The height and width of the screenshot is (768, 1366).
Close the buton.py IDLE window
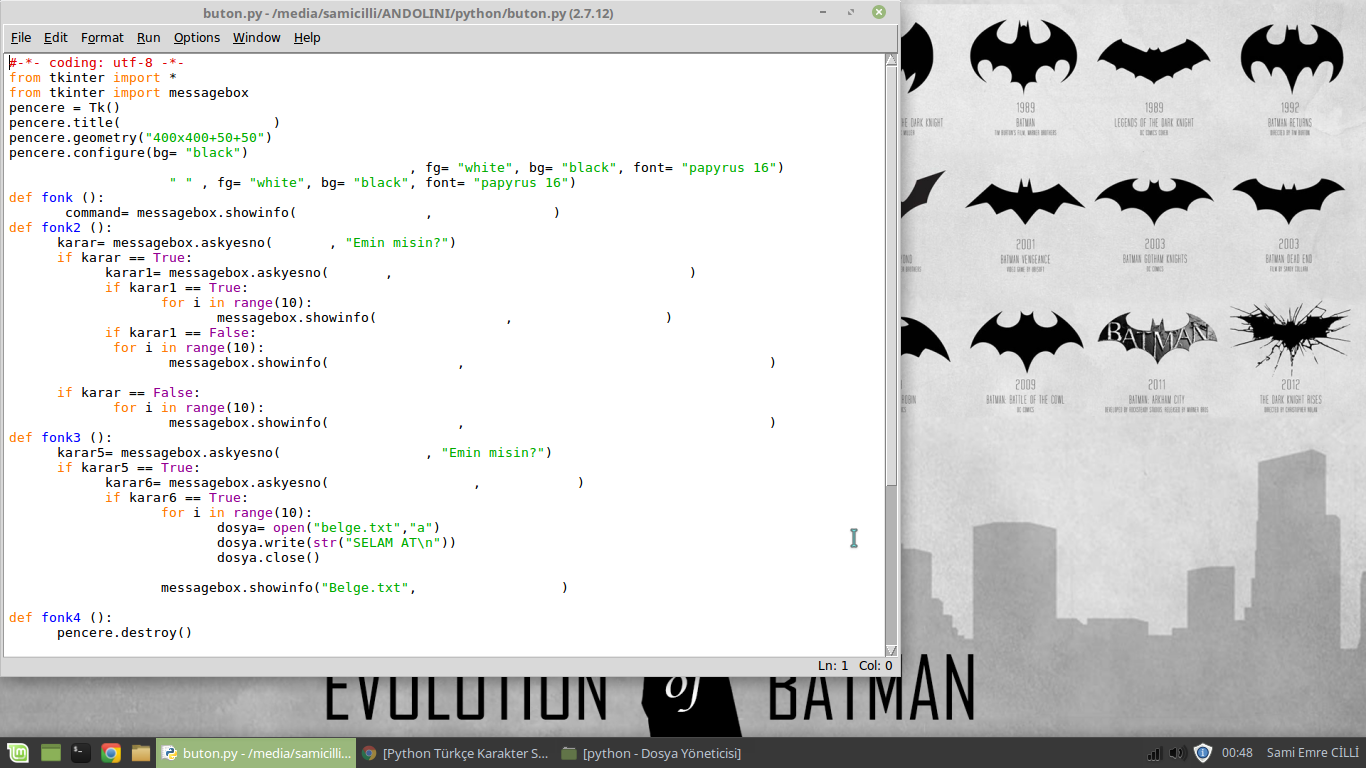[x=878, y=12]
